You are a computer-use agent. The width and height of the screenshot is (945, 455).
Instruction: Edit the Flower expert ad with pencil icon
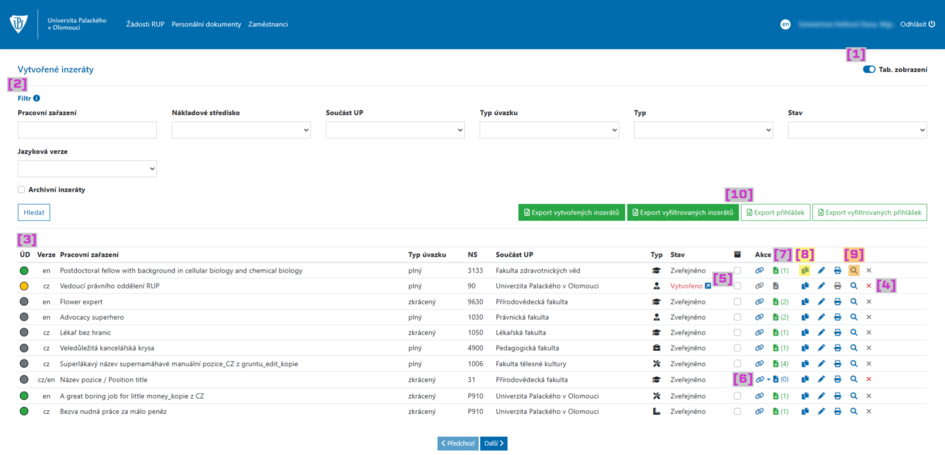click(821, 302)
